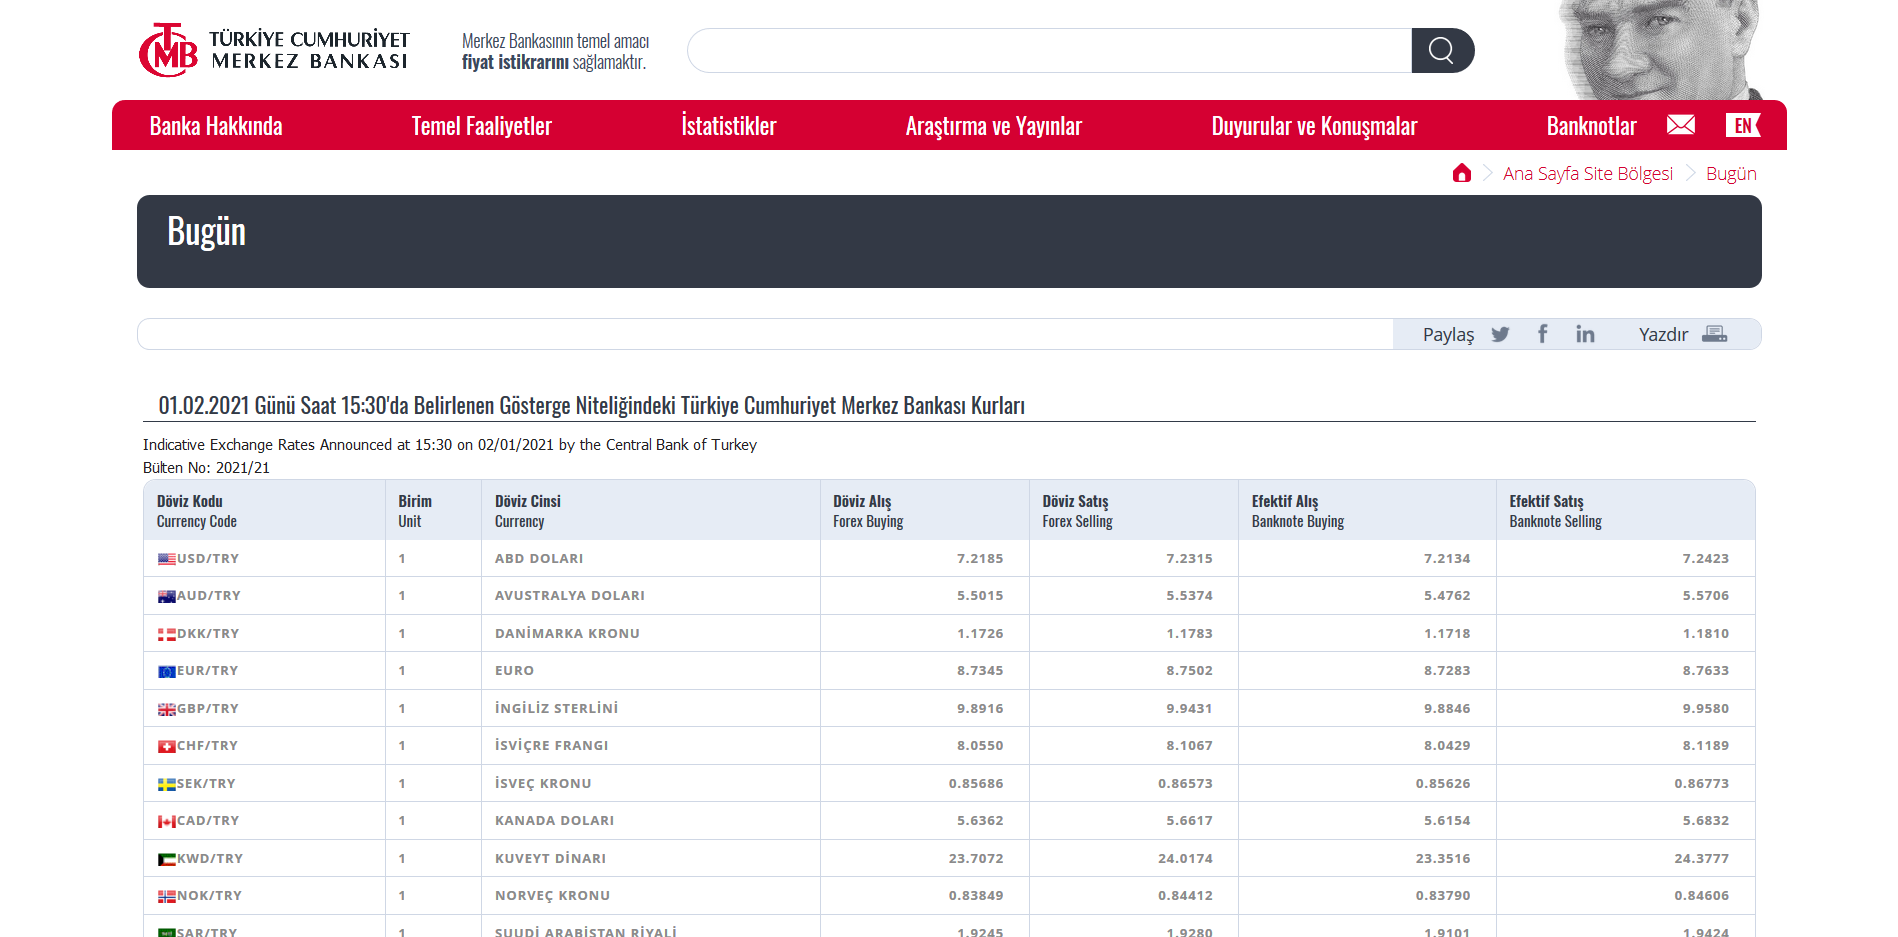1898x937 pixels.
Task: Click GBP banknote selling value 9.9580
Action: click(1705, 709)
